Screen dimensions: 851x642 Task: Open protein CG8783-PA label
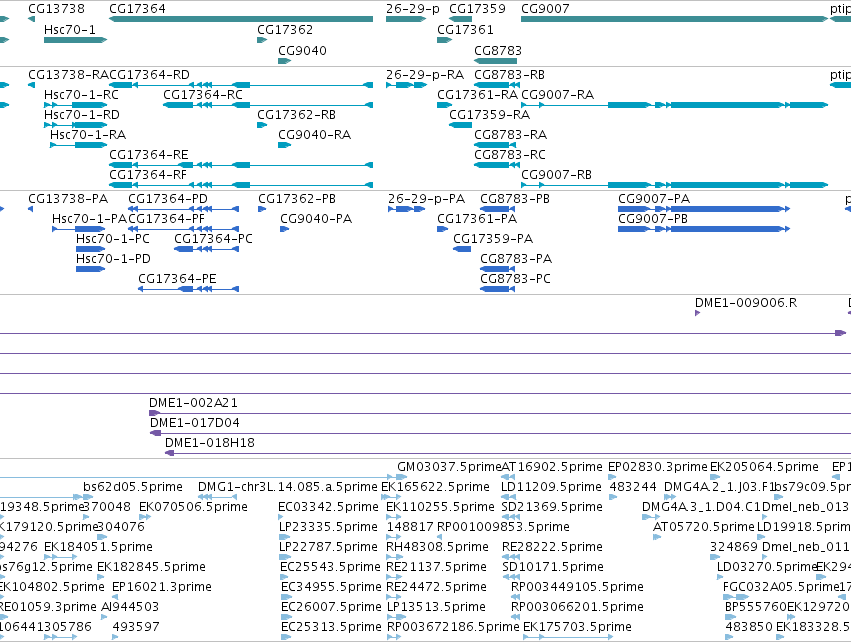coord(516,259)
